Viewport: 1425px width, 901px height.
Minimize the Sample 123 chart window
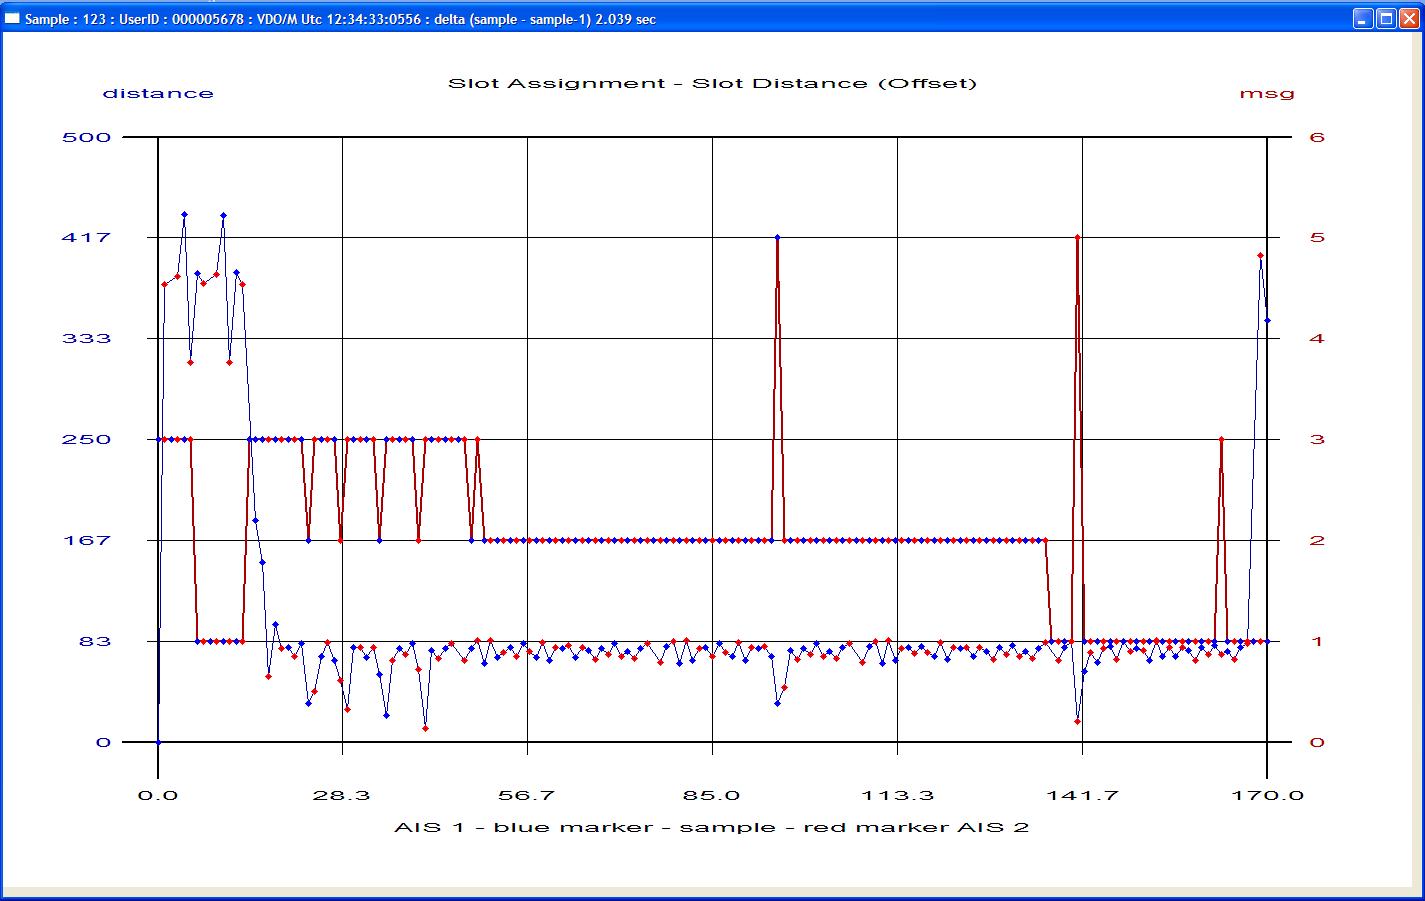pyautogui.click(x=1363, y=19)
